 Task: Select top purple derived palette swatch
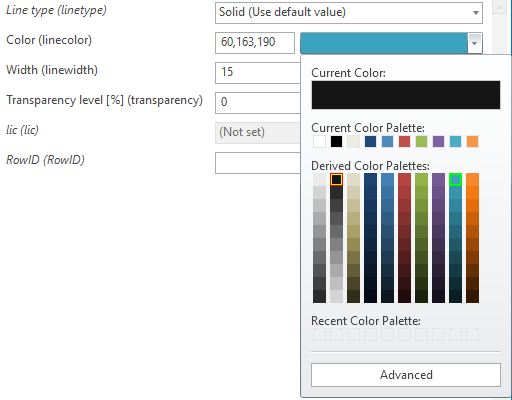[x=438, y=179]
